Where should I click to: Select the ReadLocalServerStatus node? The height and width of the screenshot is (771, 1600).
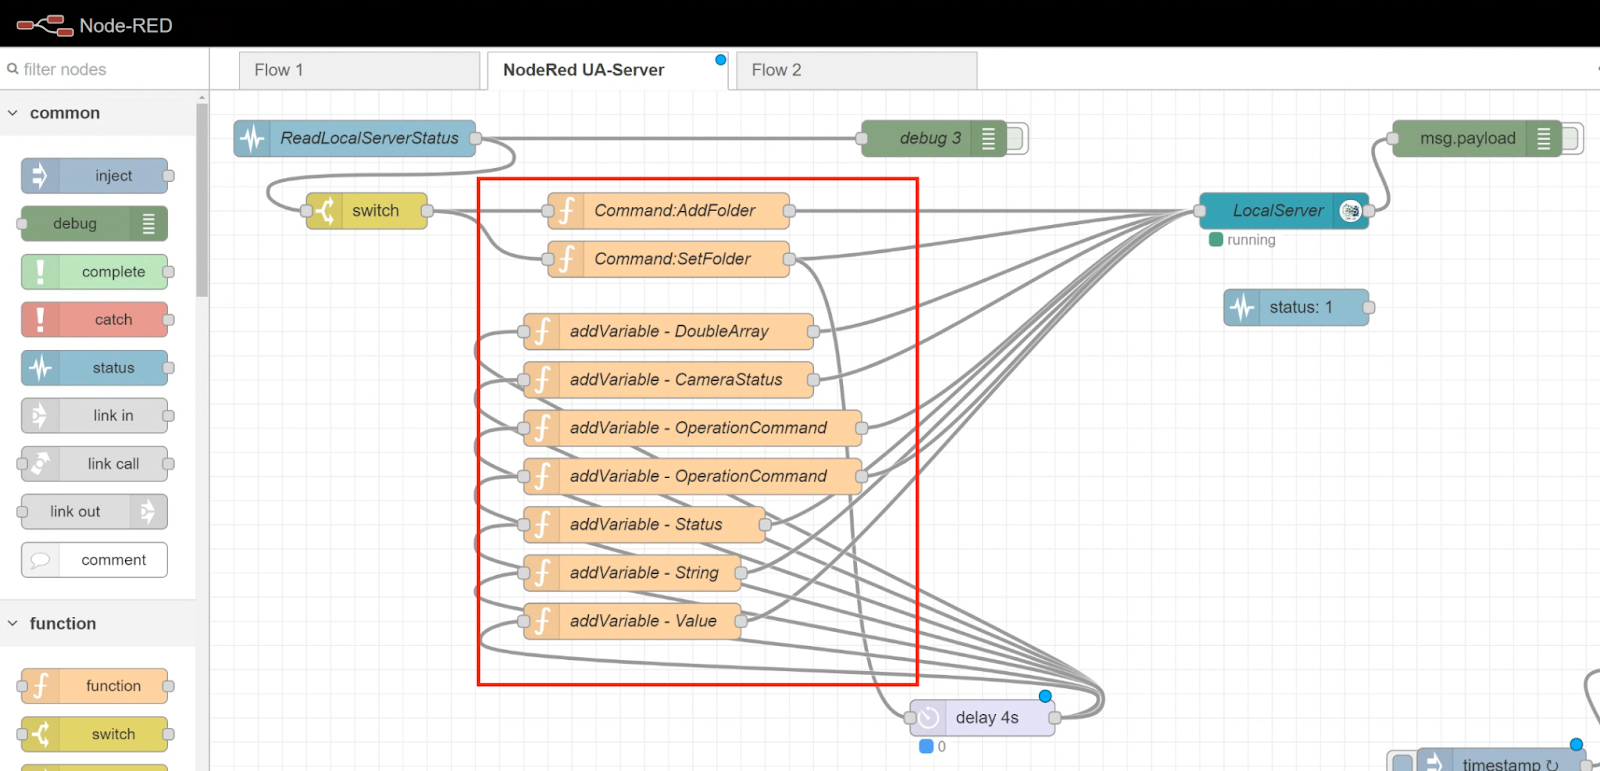pyautogui.click(x=355, y=139)
